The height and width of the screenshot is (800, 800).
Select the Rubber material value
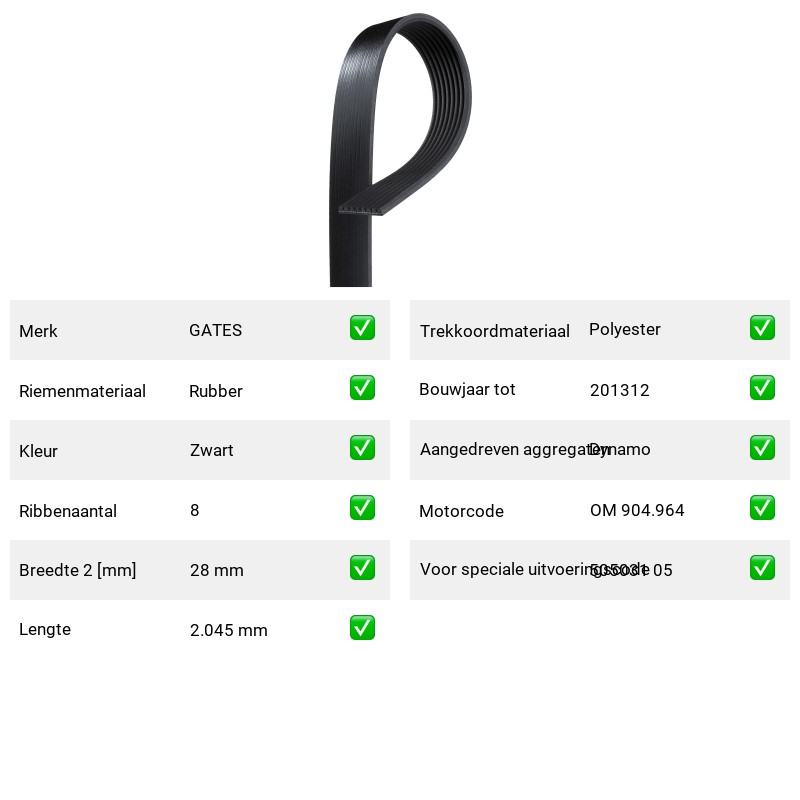(215, 391)
